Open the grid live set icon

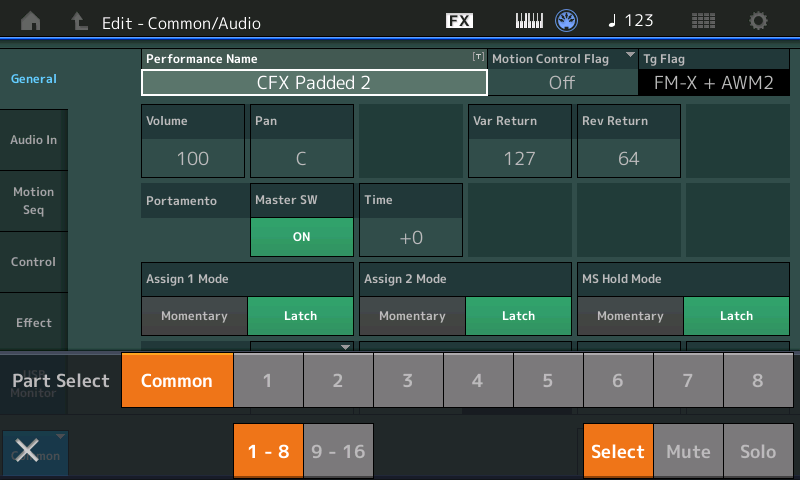coord(703,21)
